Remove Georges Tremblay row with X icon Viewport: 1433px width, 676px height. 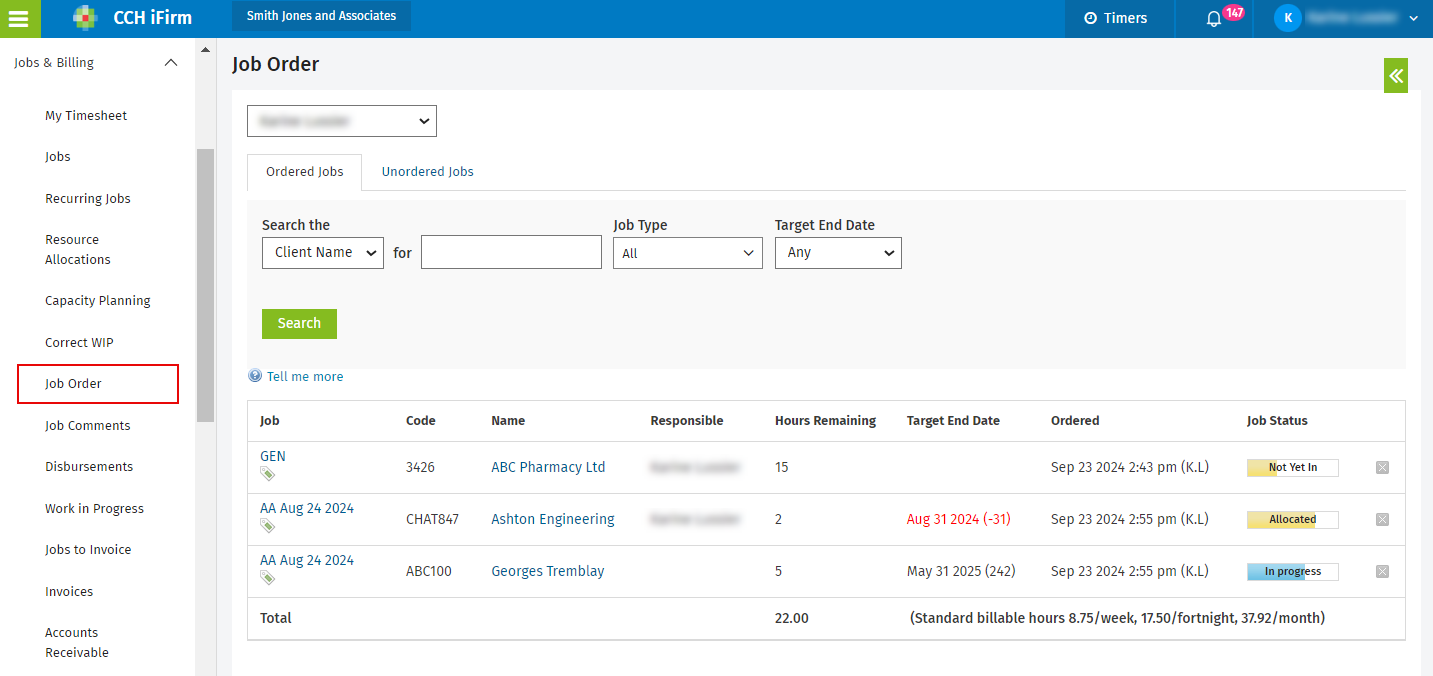click(x=1382, y=571)
